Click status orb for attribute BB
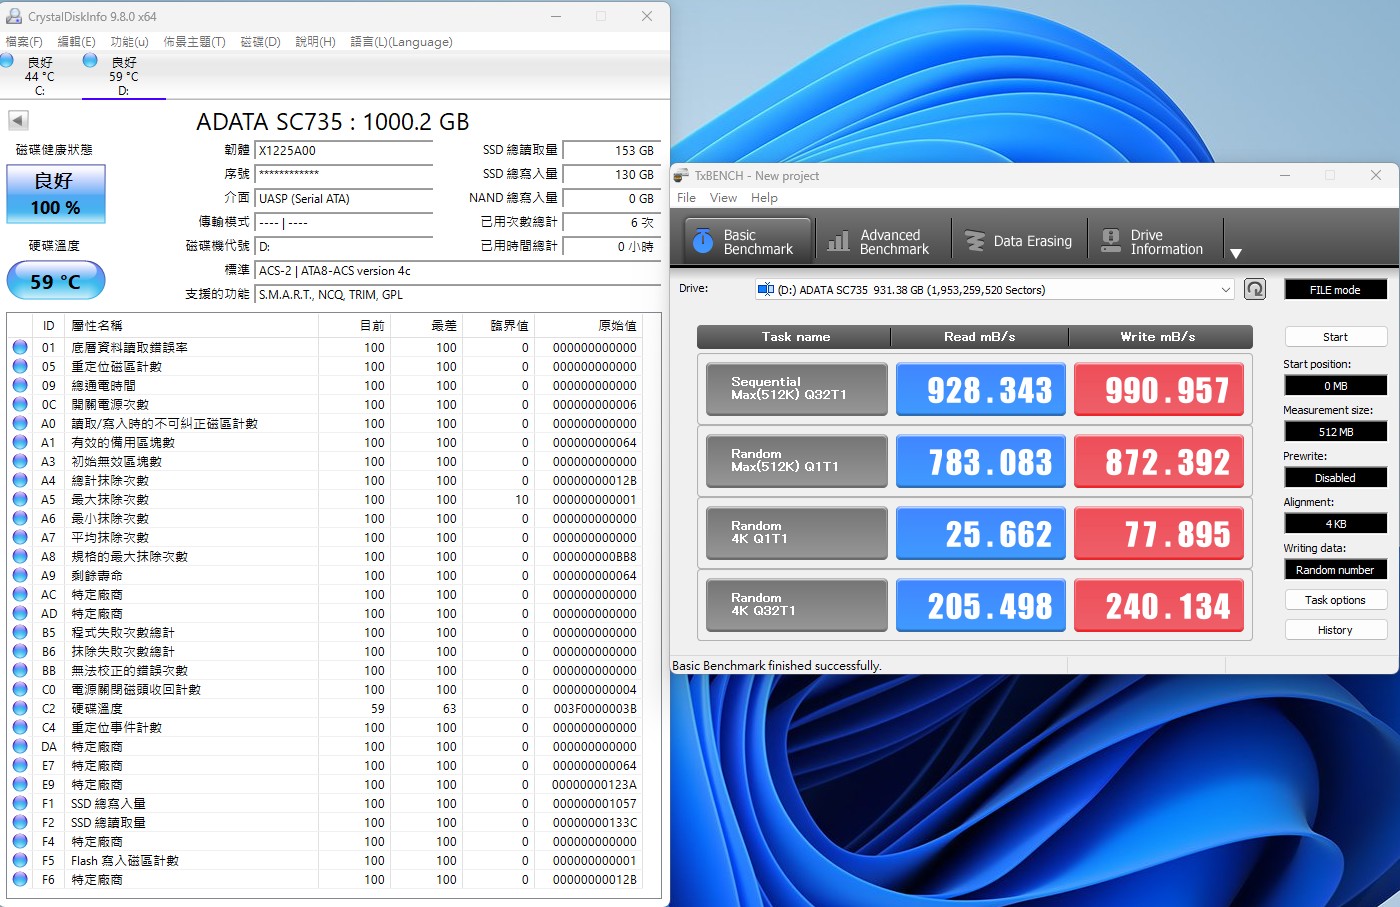 [x=20, y=670]
